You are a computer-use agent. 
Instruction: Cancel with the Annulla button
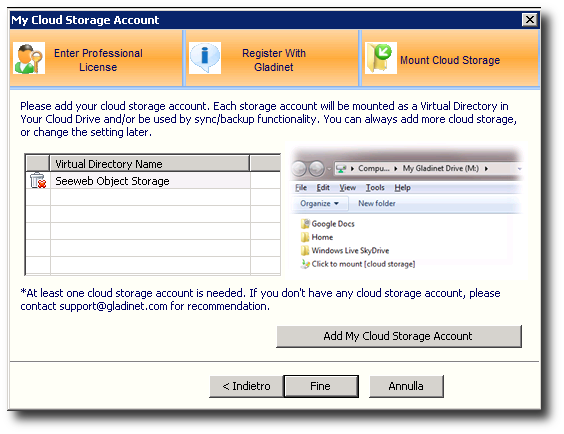pyautogui.click(x=406, y=386)
